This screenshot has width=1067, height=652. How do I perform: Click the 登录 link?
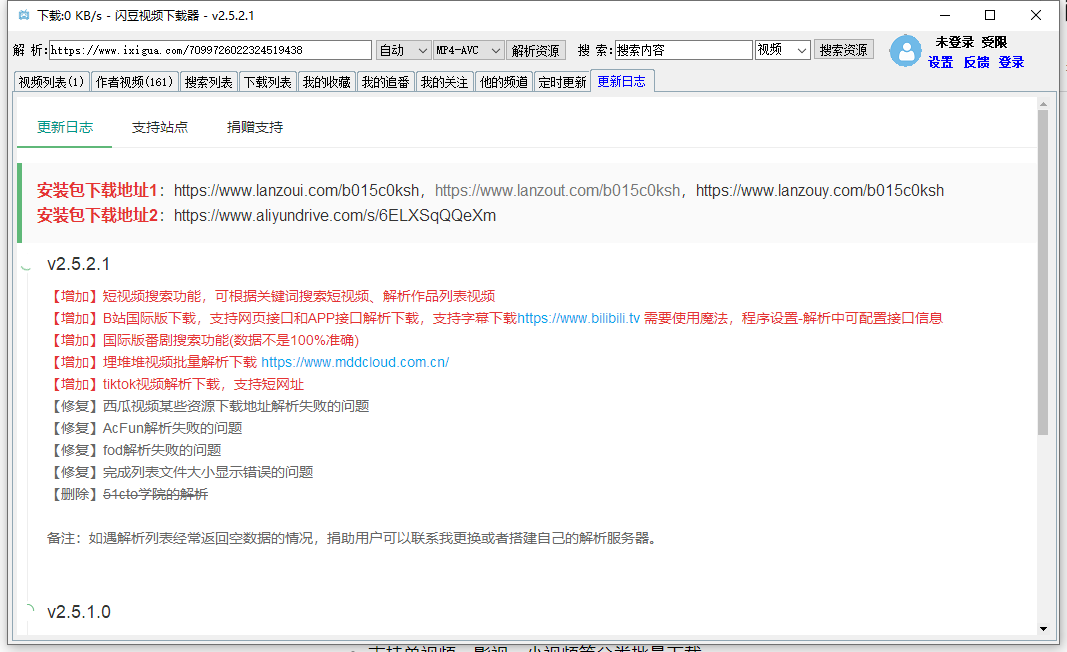click(1011, 62)
